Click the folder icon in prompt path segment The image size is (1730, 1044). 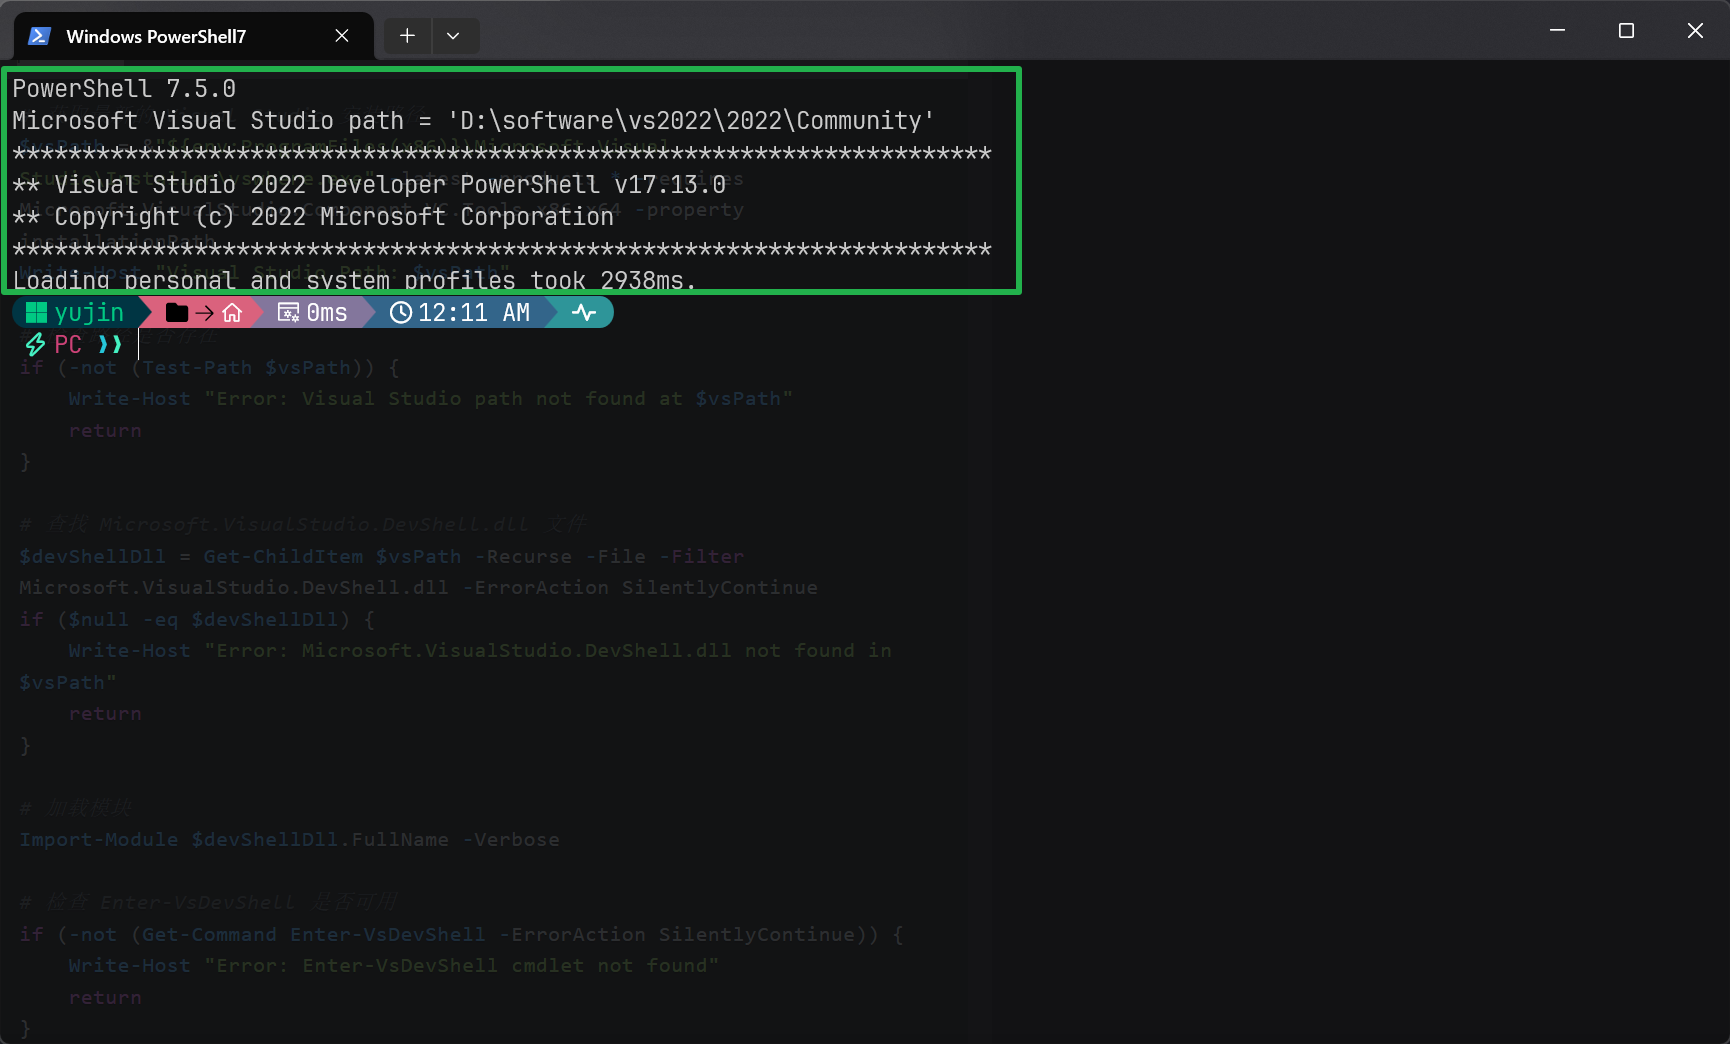click(177, 313)
